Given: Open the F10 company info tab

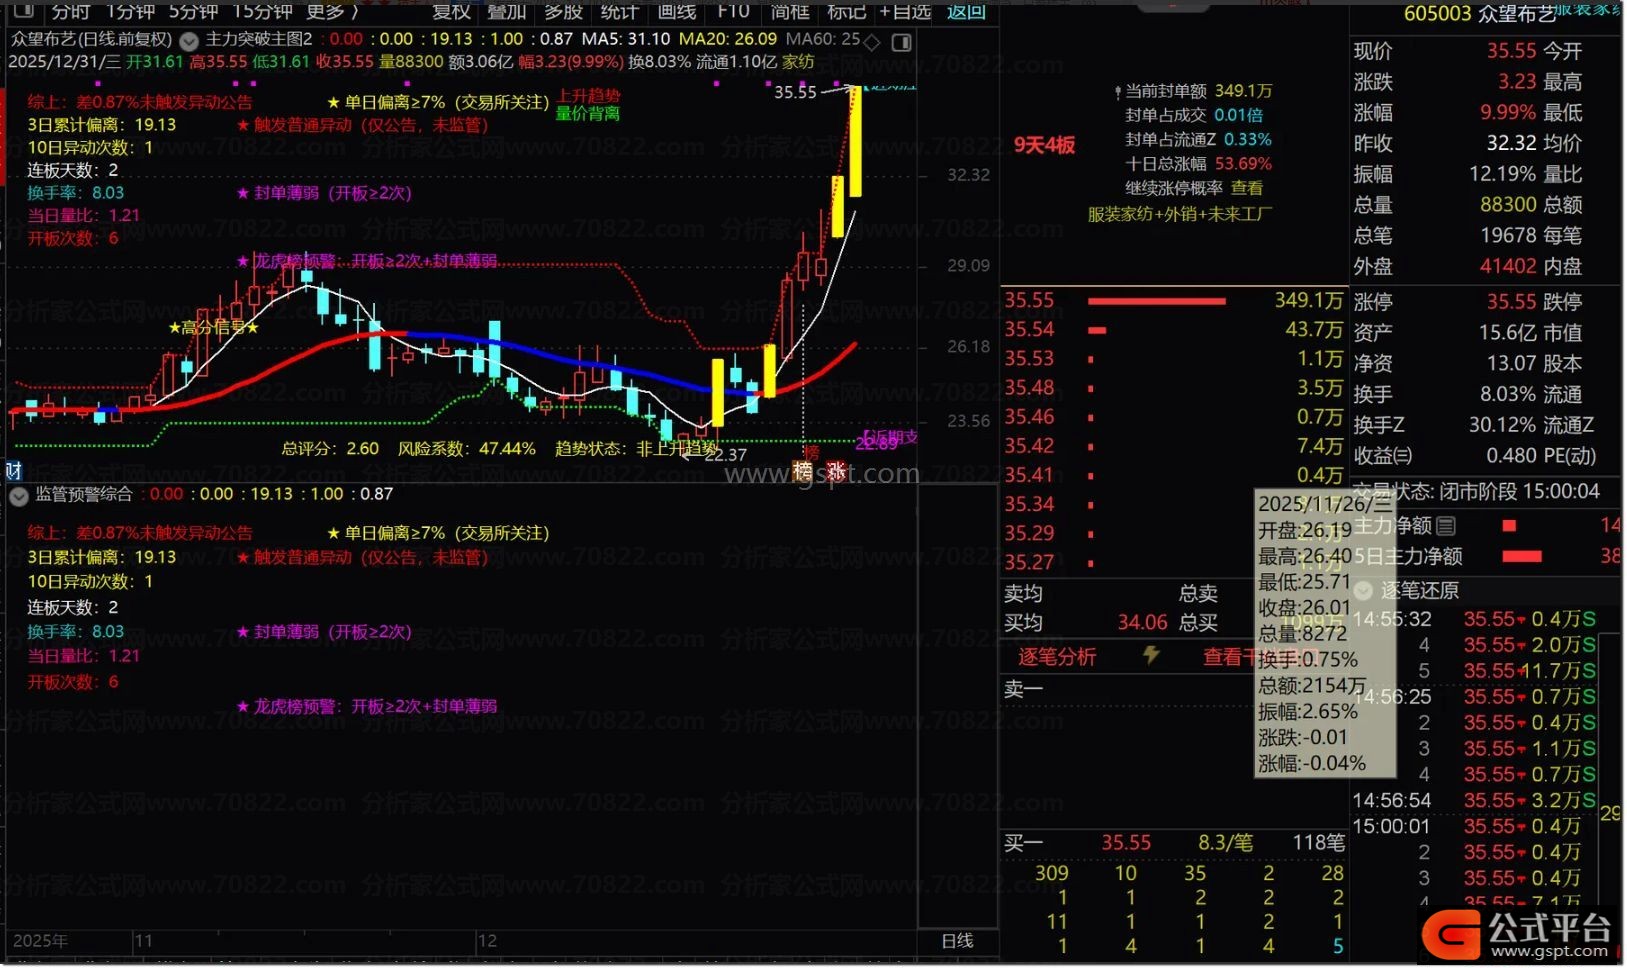Looking at the screenshot, I should pos(733,11).
